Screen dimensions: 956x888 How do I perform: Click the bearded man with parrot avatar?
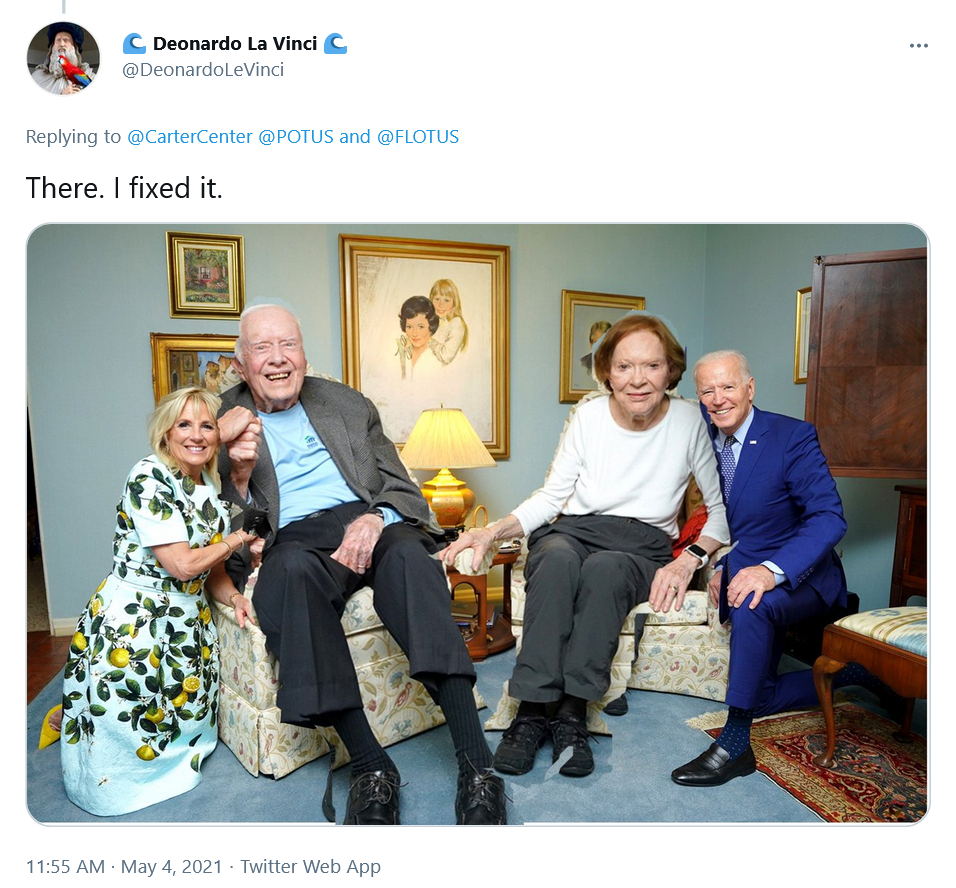pyautogui.click(x=63, y=58)
